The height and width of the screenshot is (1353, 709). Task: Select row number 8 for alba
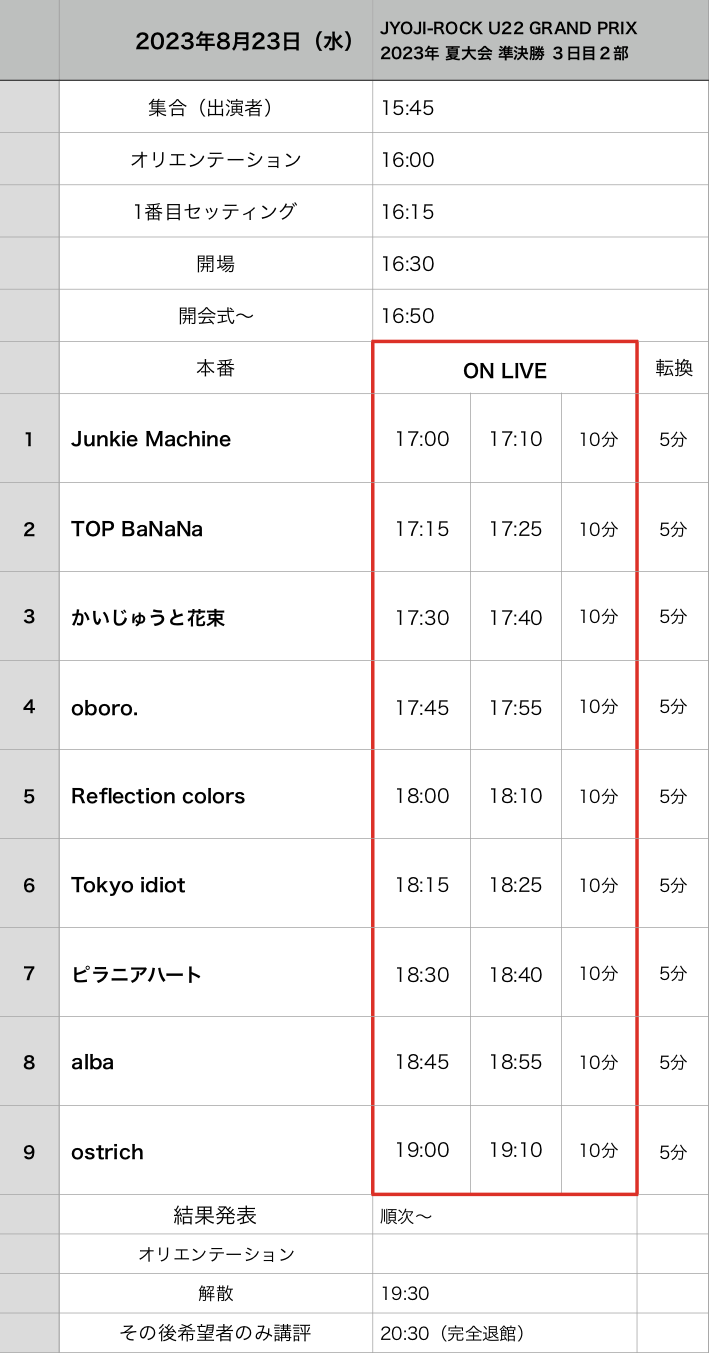(x=29, y=1062)
